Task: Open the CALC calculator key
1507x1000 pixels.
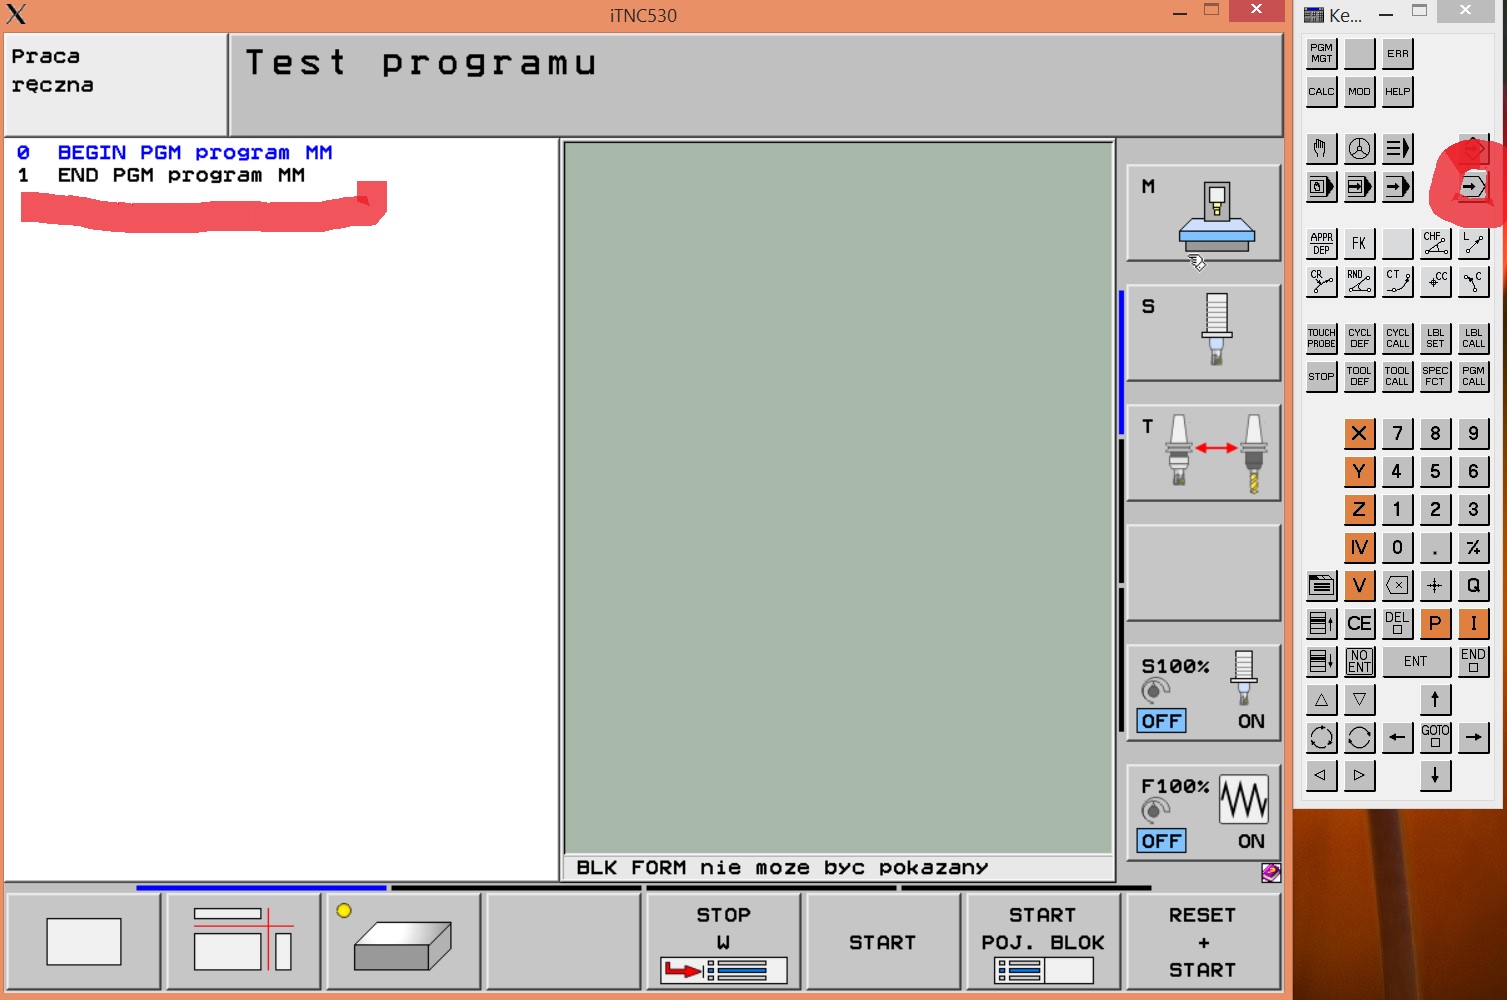Action: tap(1321, 91)
